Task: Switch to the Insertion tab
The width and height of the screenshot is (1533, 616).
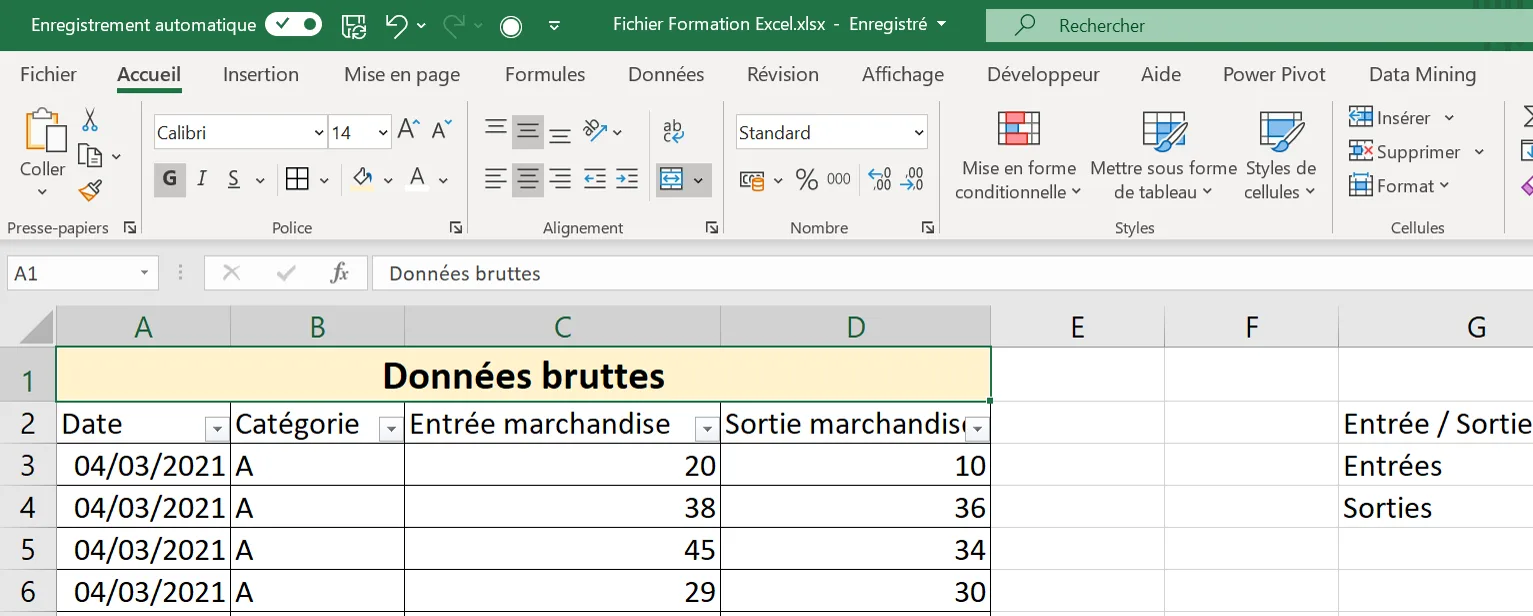Action: (x=261, y=74)
